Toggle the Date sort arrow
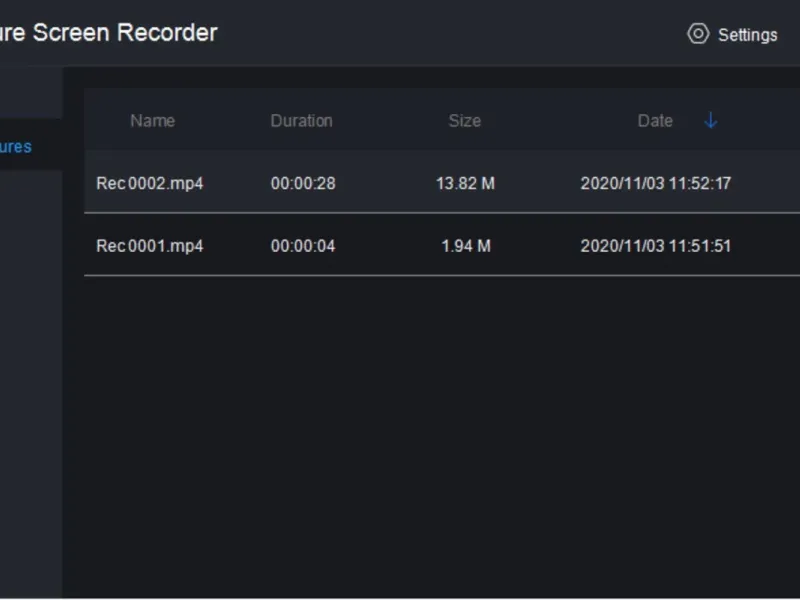The height and width of the screenshot is (600, 800). tap(711, 120)
